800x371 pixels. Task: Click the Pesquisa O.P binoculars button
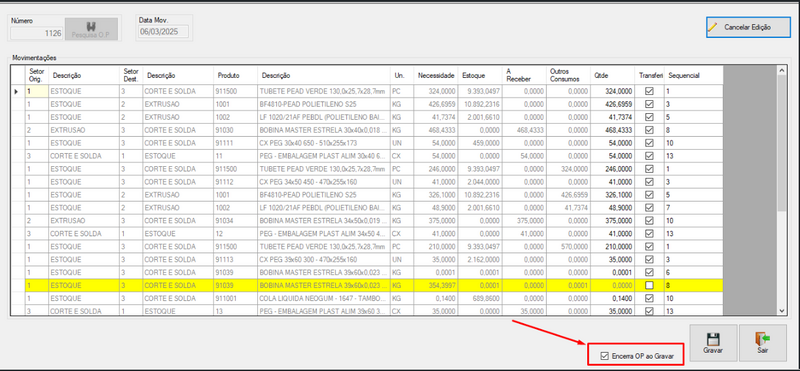tap(92, 29)
